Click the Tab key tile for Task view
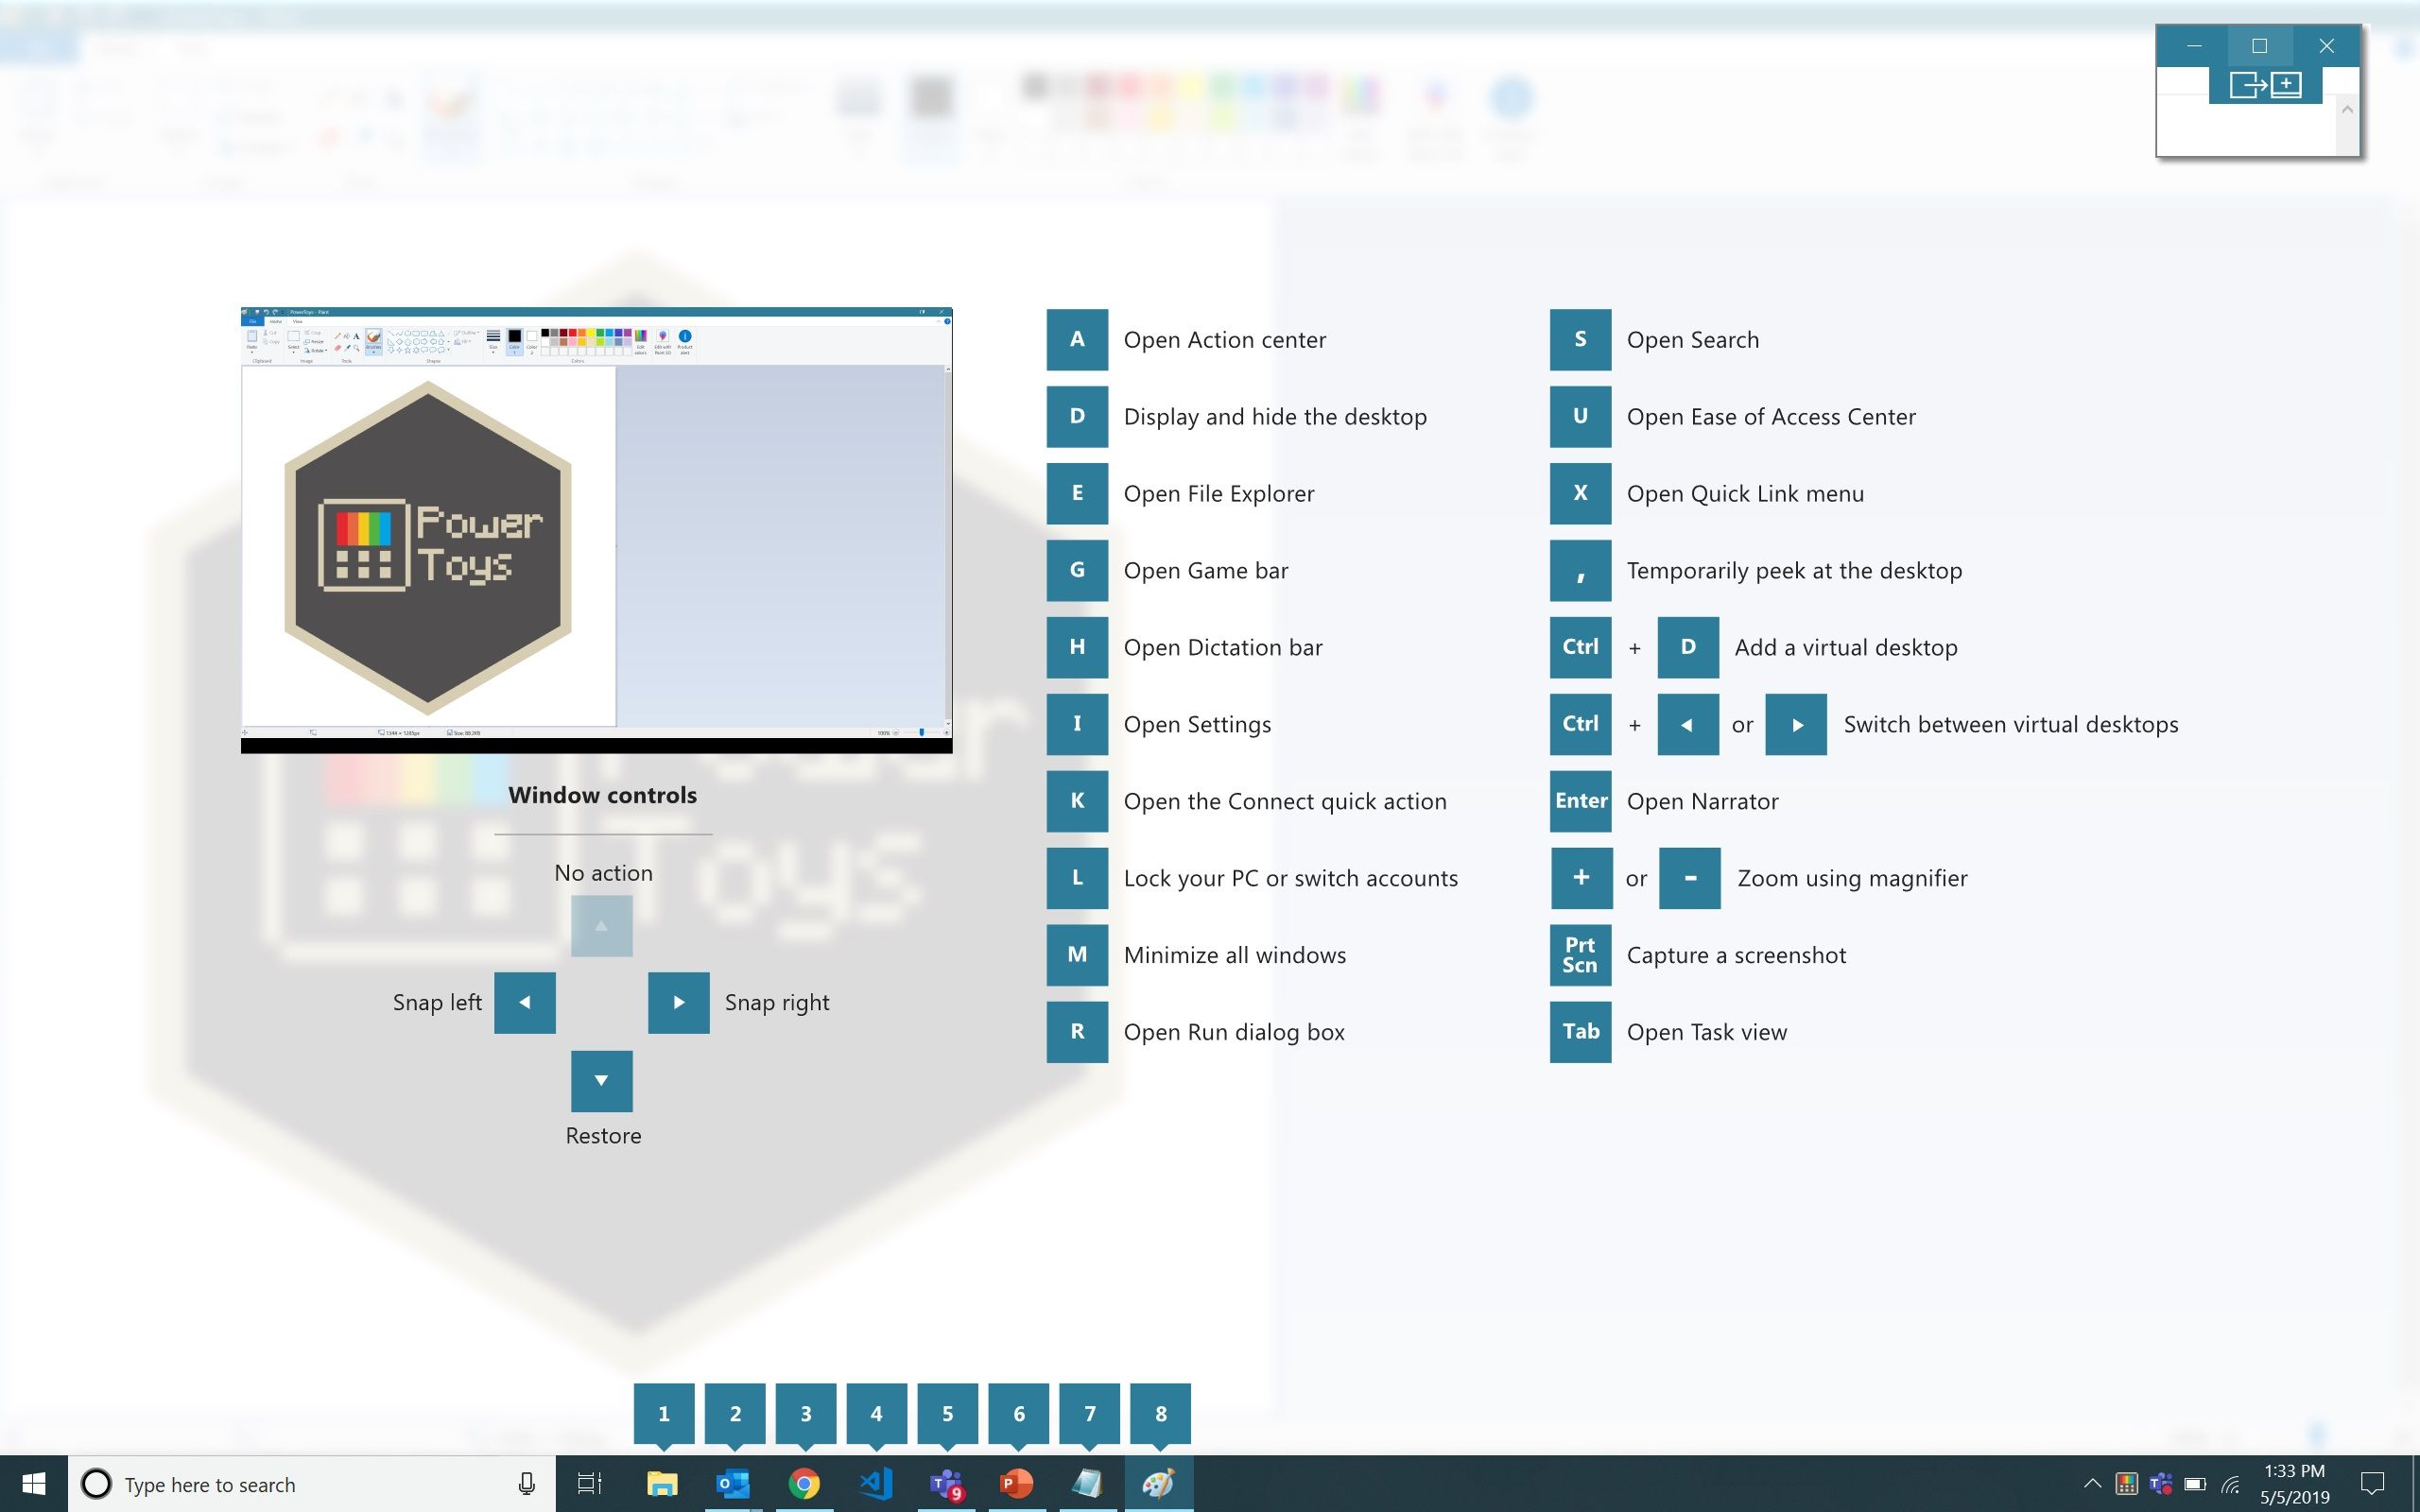 pyautogui.click(x=1580, y=1032)
